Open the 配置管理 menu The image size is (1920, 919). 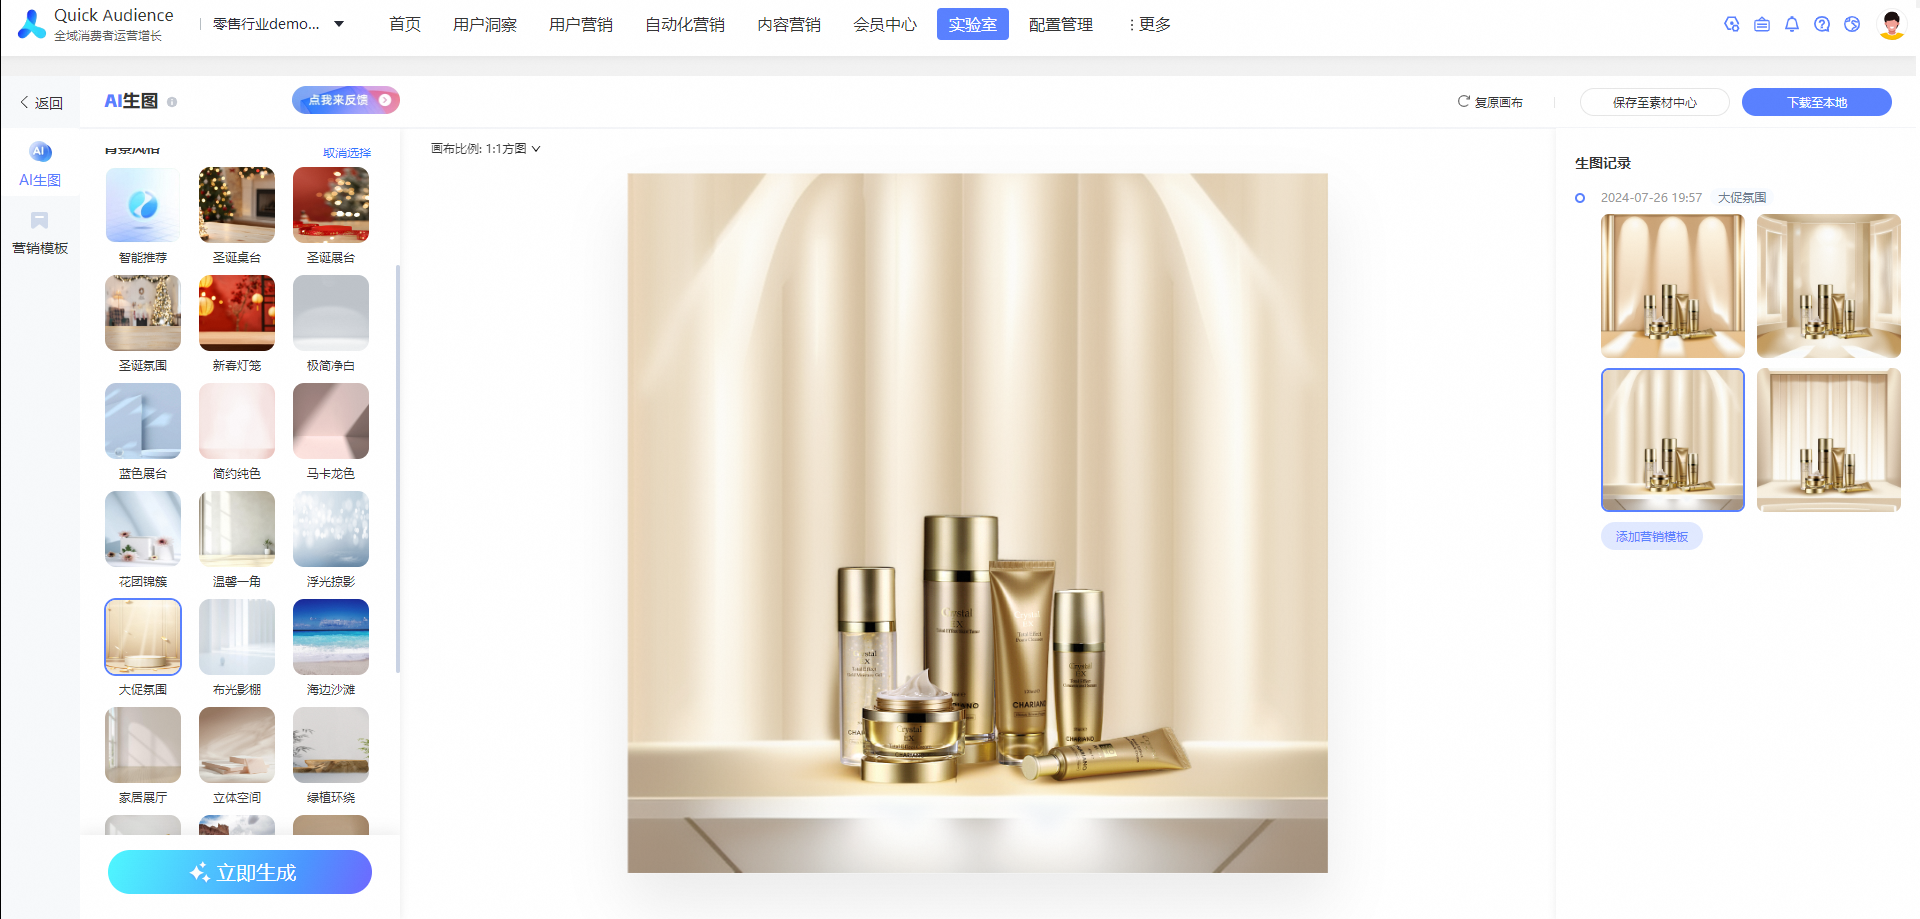(1061, 24)
